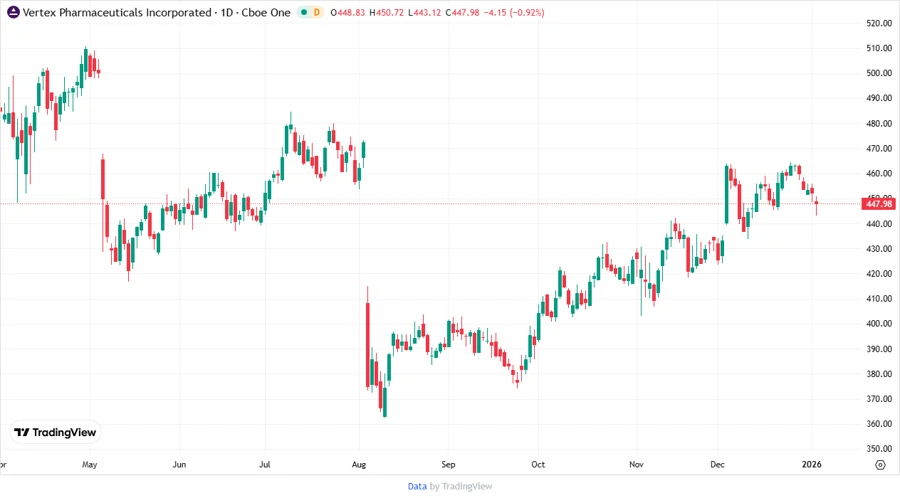The image size is (900, 498).
Task: Click the Sep label on time axis
Action: tap(448, 464)
